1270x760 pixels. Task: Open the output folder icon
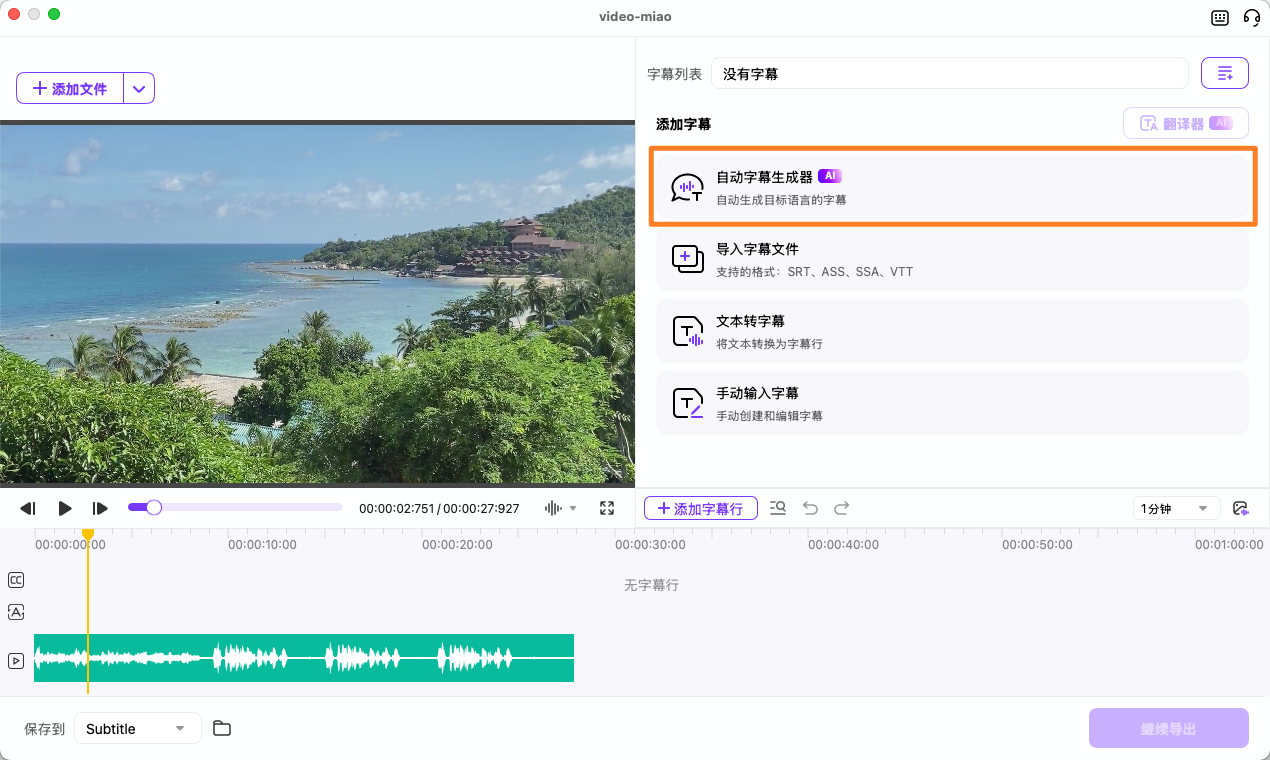coord(222,728)
